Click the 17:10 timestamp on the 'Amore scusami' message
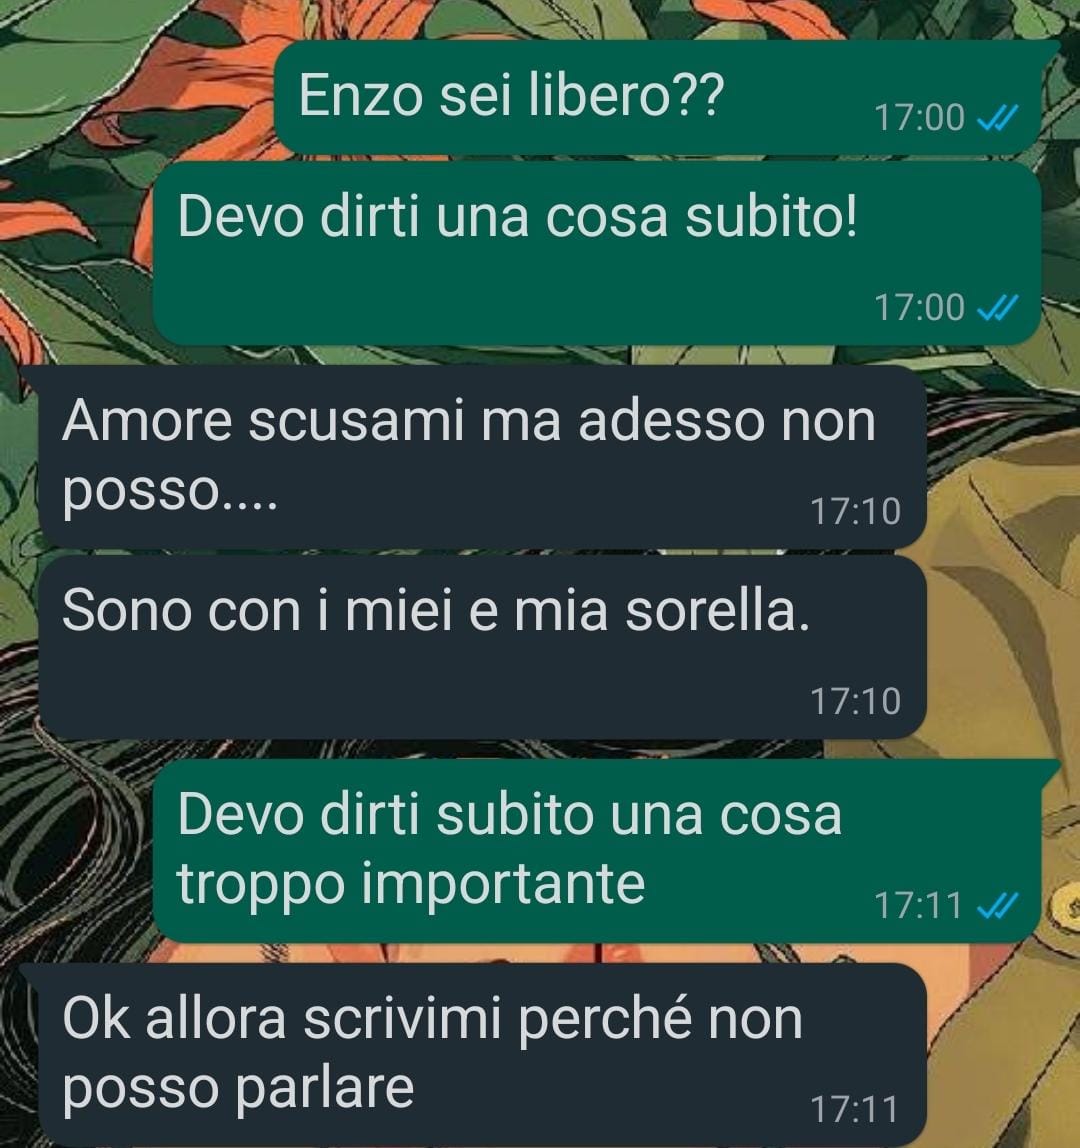This screenshot has height=1148, width=1080. click(x=855, y=511)
